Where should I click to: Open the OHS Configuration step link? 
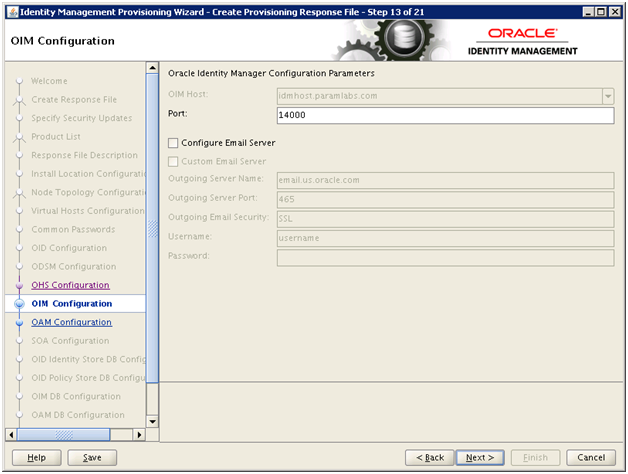pyautogui.click(x=70, y=285)
